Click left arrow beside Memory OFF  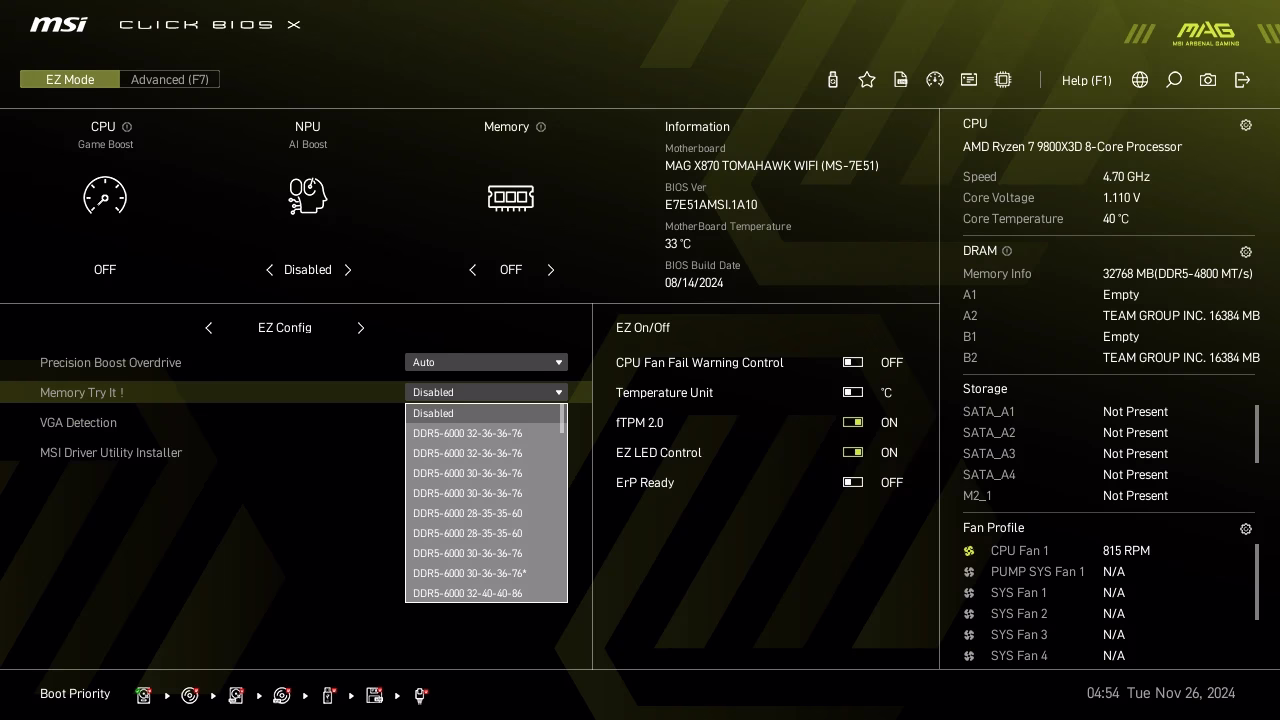pyautogui.click(x=472, y=270)
